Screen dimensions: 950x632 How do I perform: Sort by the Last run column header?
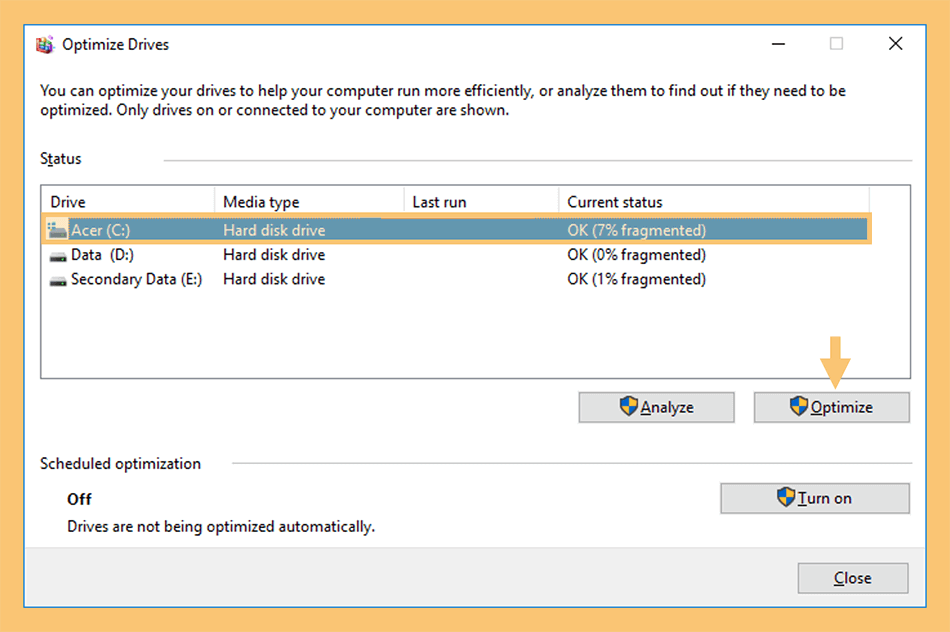coord(481,202)
